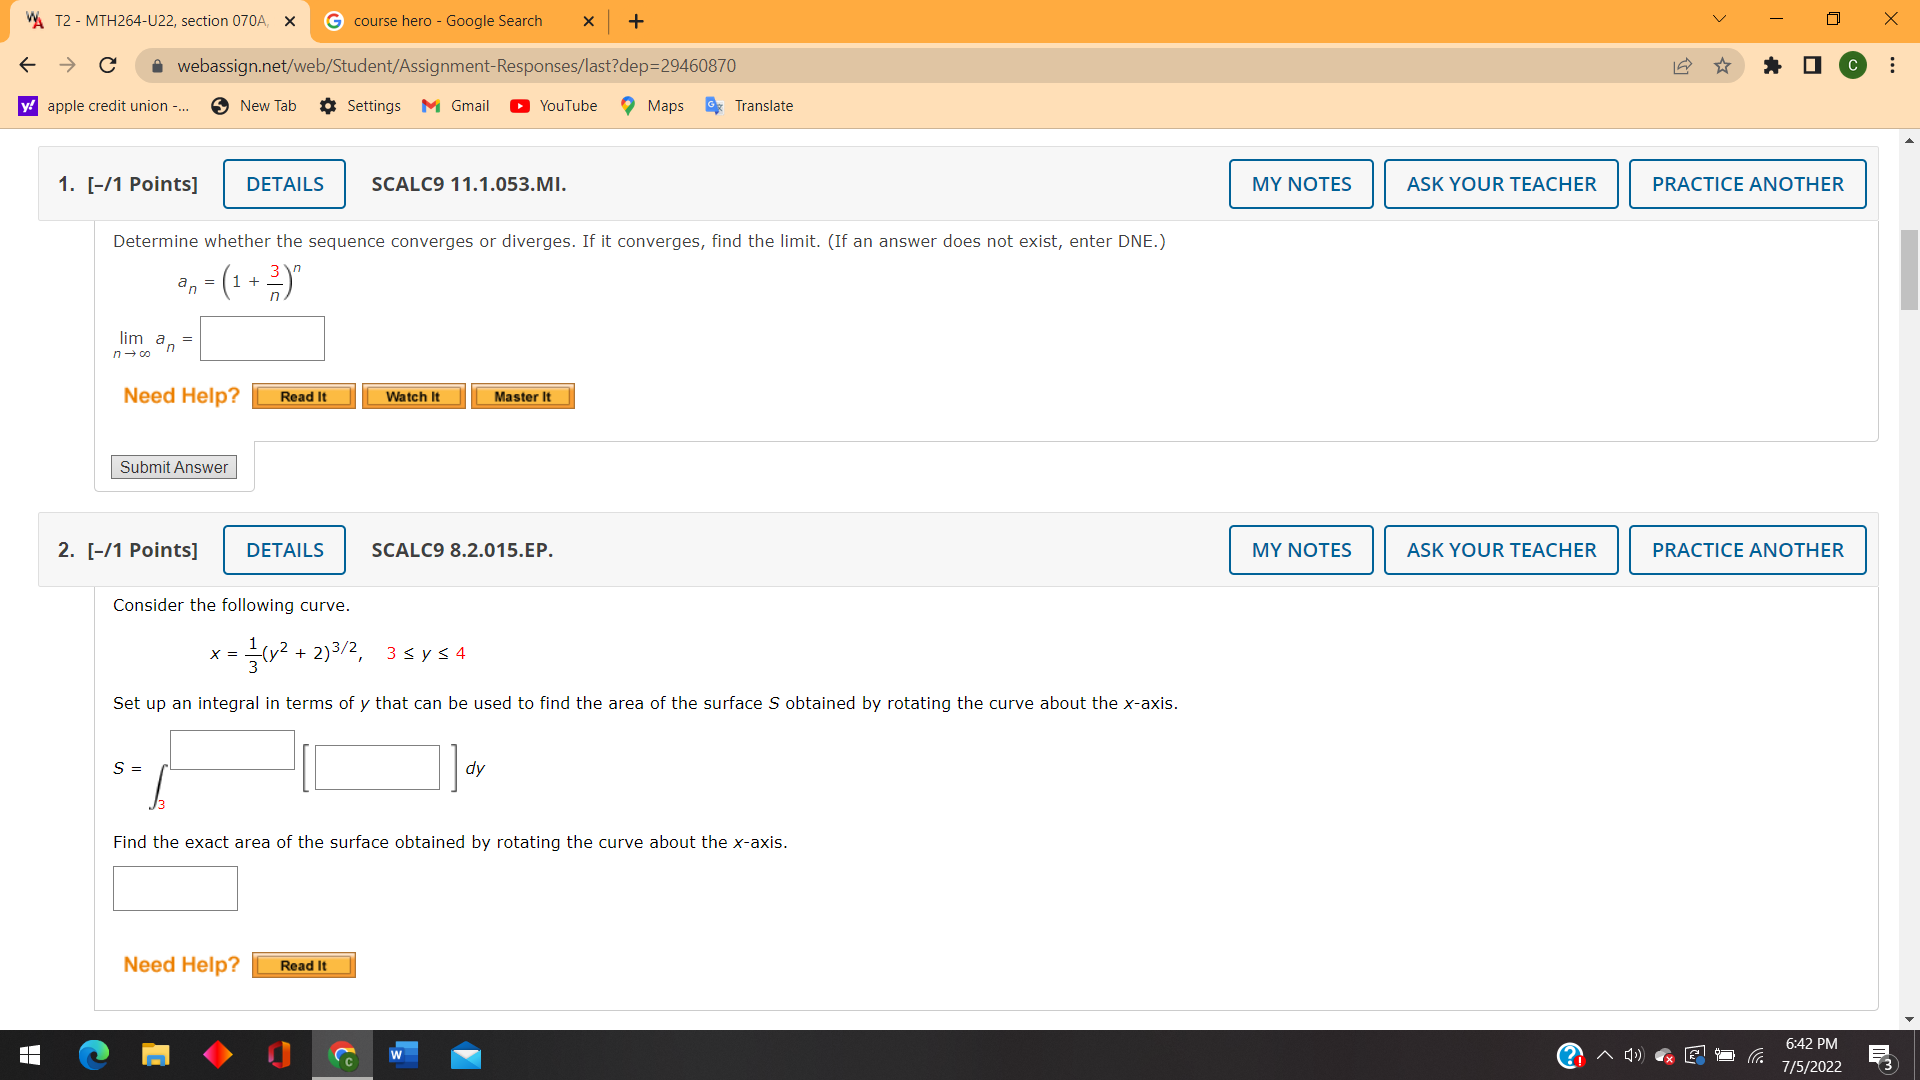Click the page vertical scrollbar thumb
The image size is (1920, 1080).
coord(1909,270)
